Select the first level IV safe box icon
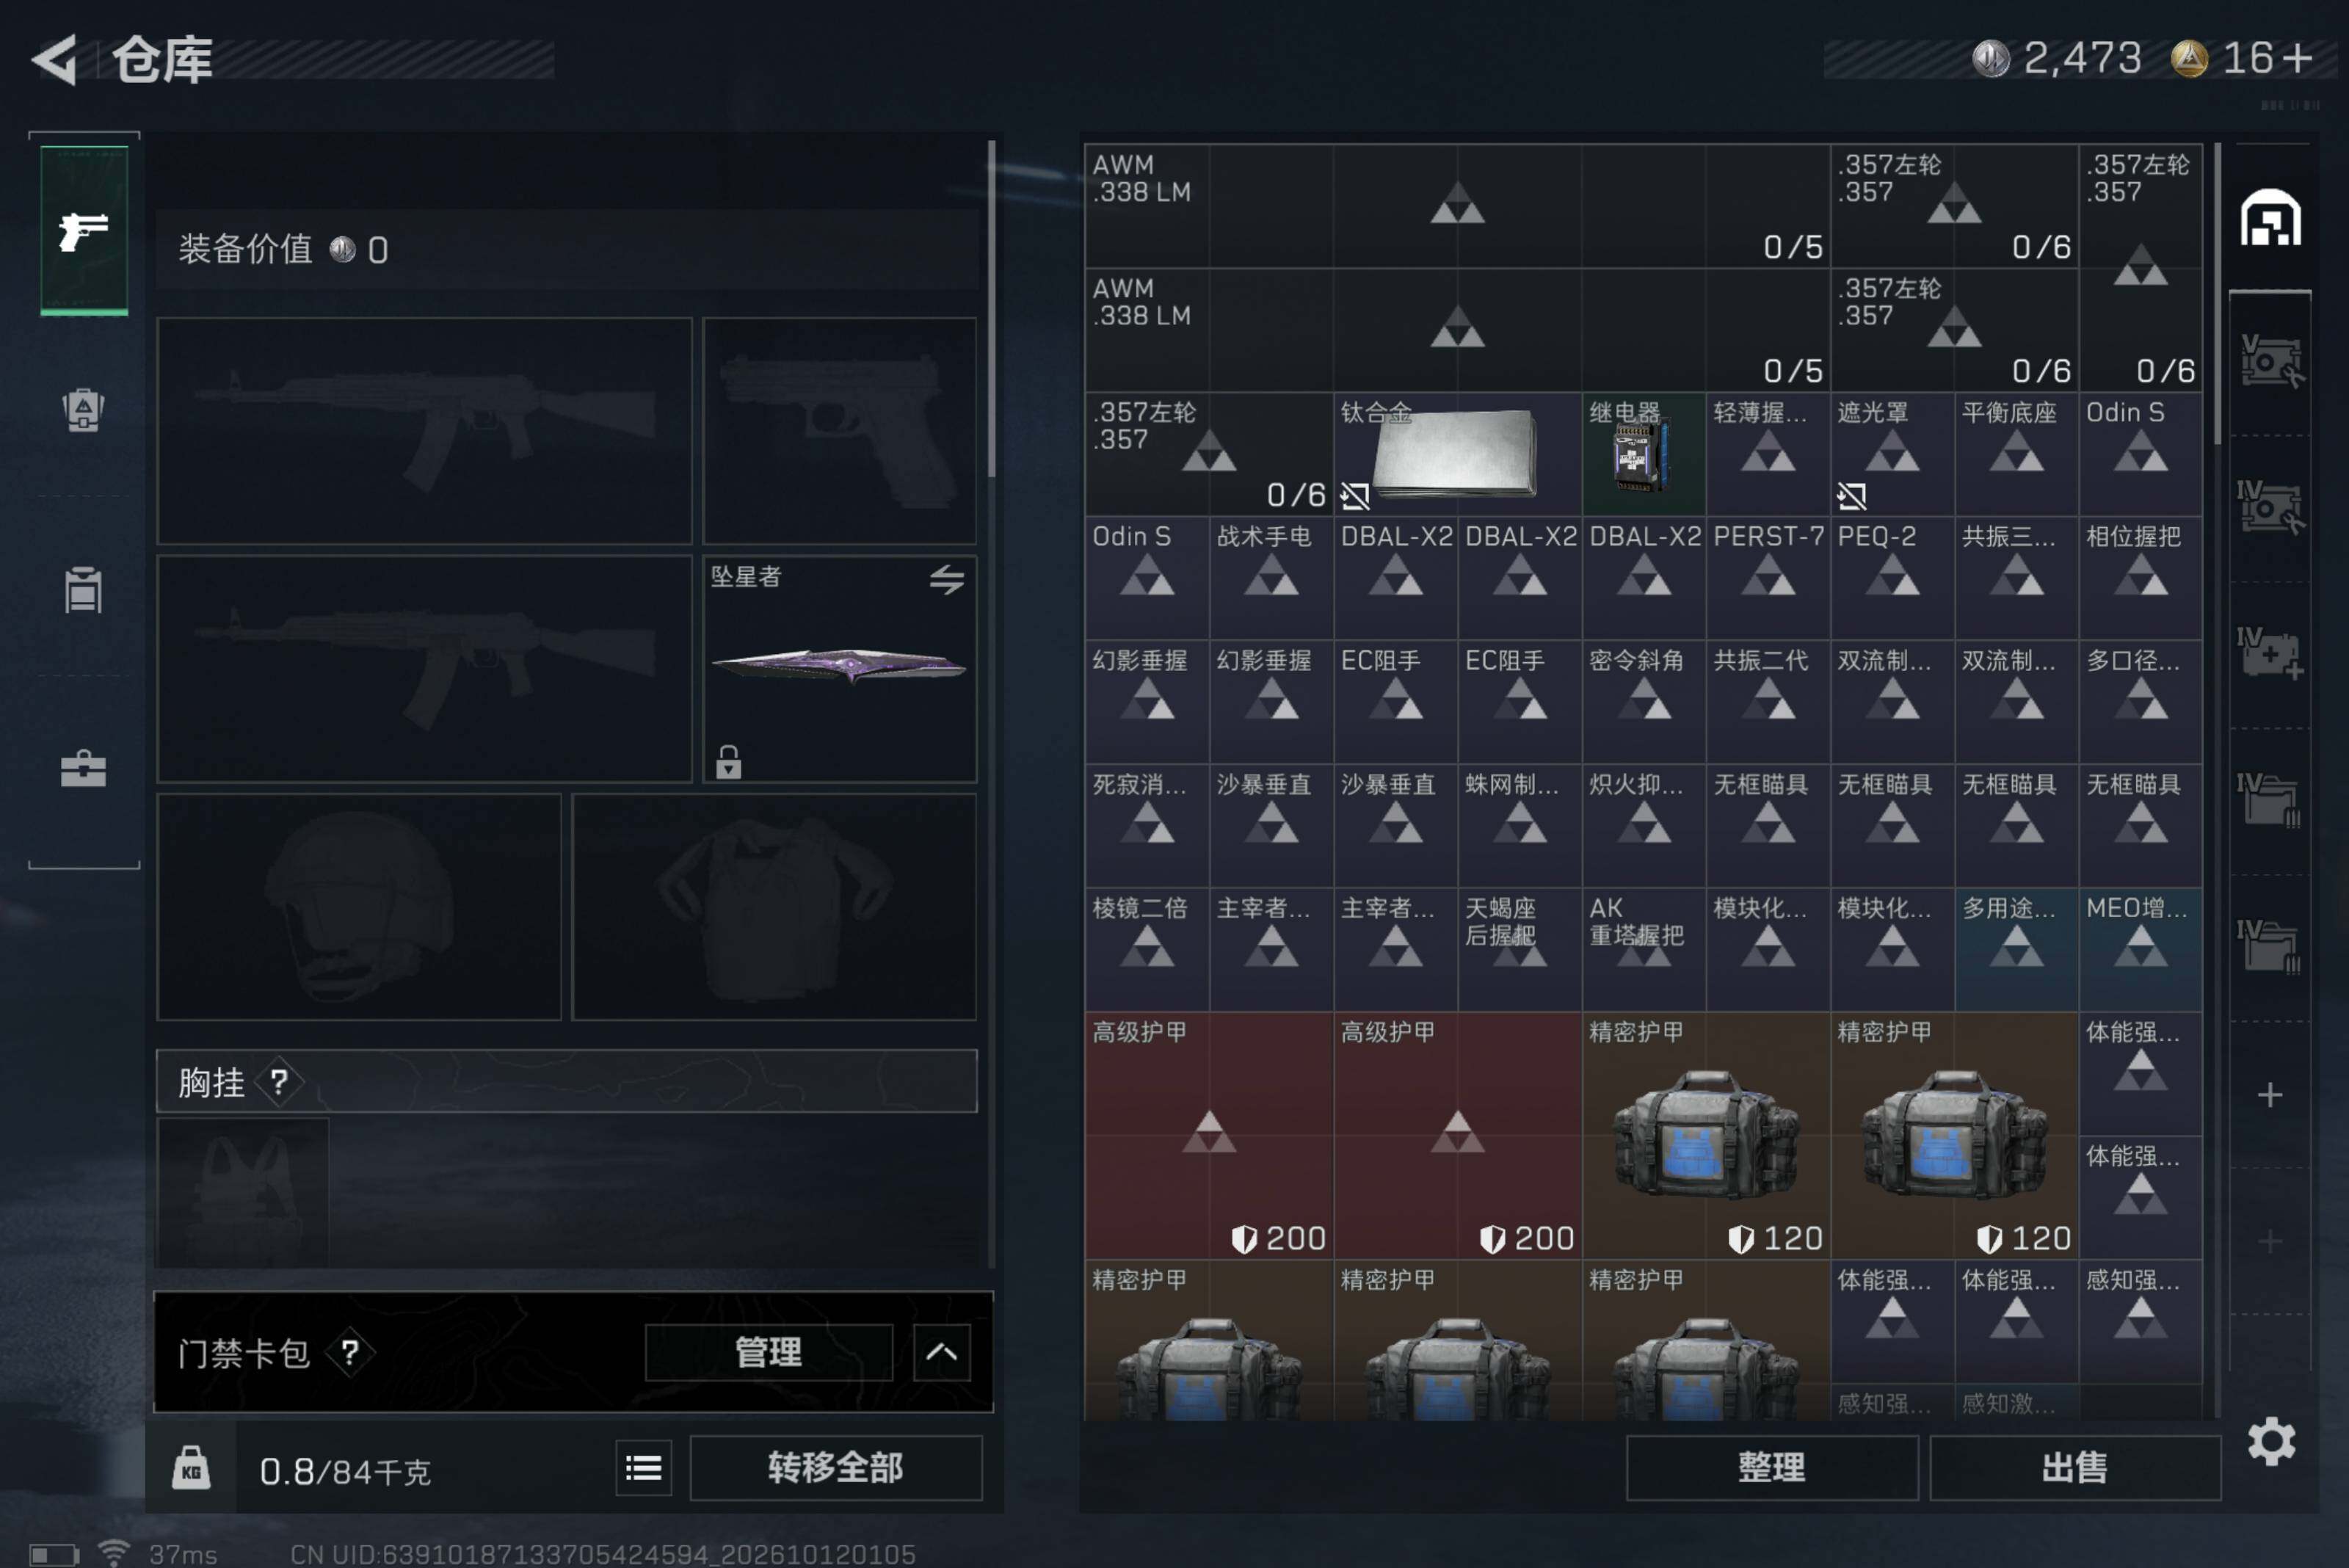The width and height of the screenshot is (2349, 1568). [2270, 507]
